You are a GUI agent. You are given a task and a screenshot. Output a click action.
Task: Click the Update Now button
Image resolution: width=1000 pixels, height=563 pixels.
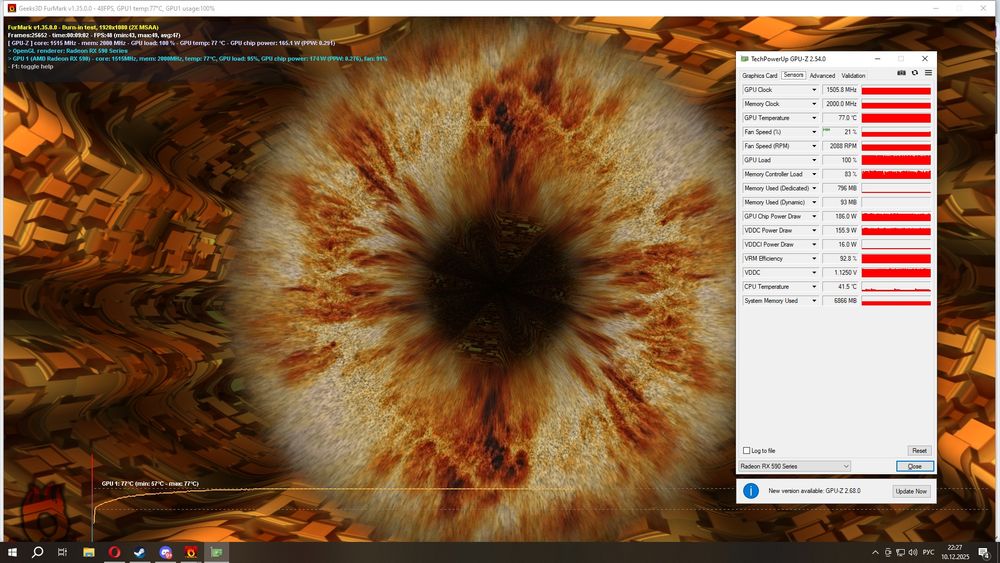910,491
